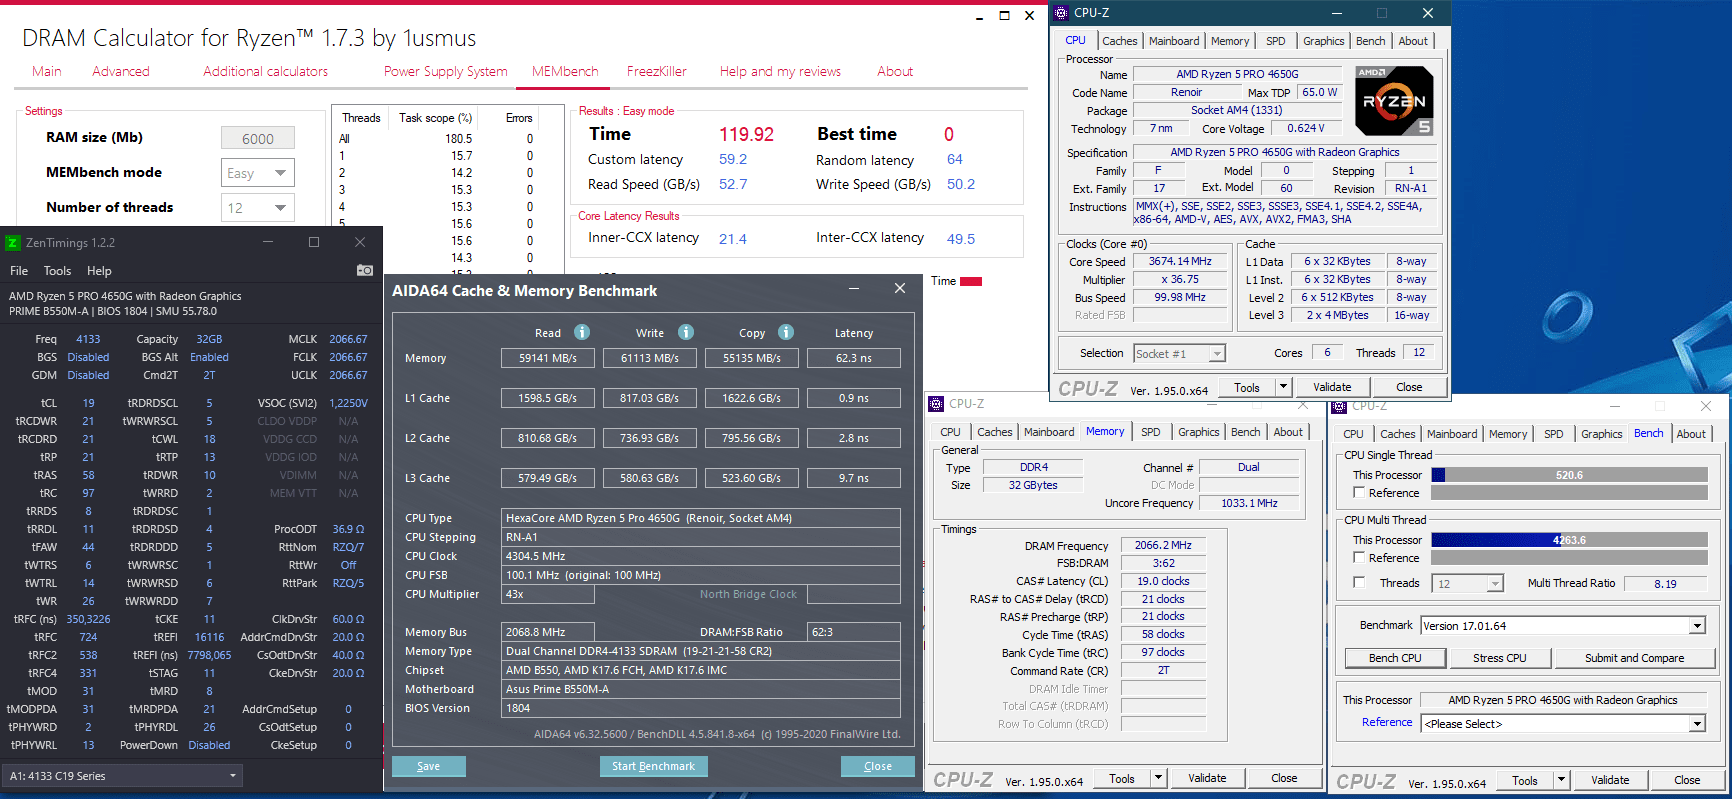This screenshot has width=1732, height=799.
Task: Open Main tab in DRAM Calculator
Action: pos(47,71)
